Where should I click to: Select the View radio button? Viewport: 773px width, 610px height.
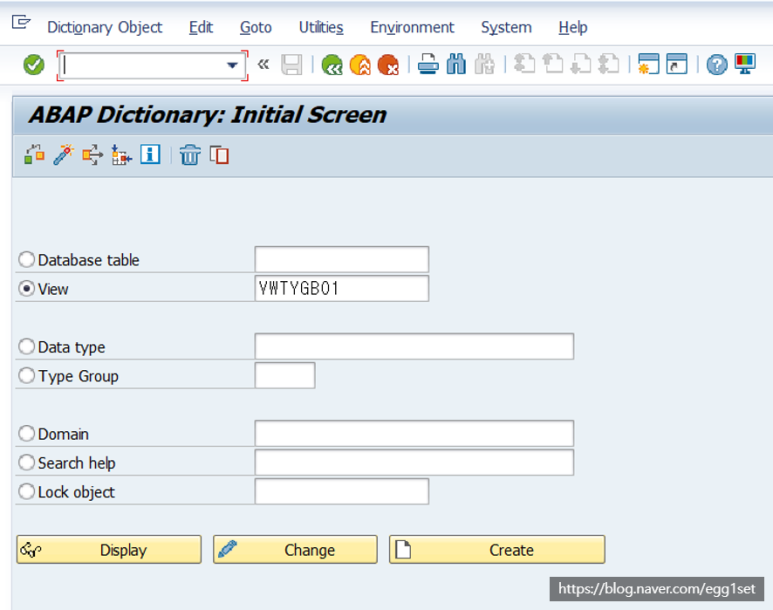[x=26, y=288]
